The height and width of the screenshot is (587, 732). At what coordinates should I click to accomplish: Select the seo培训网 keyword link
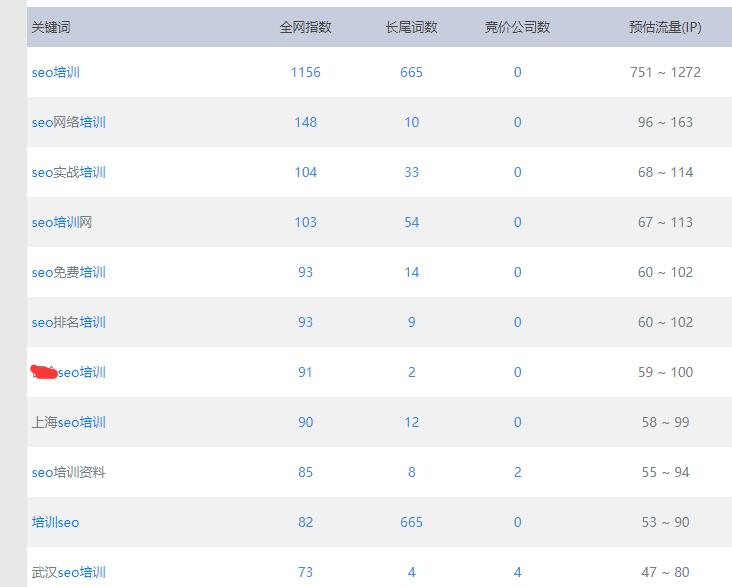point(61,222)
